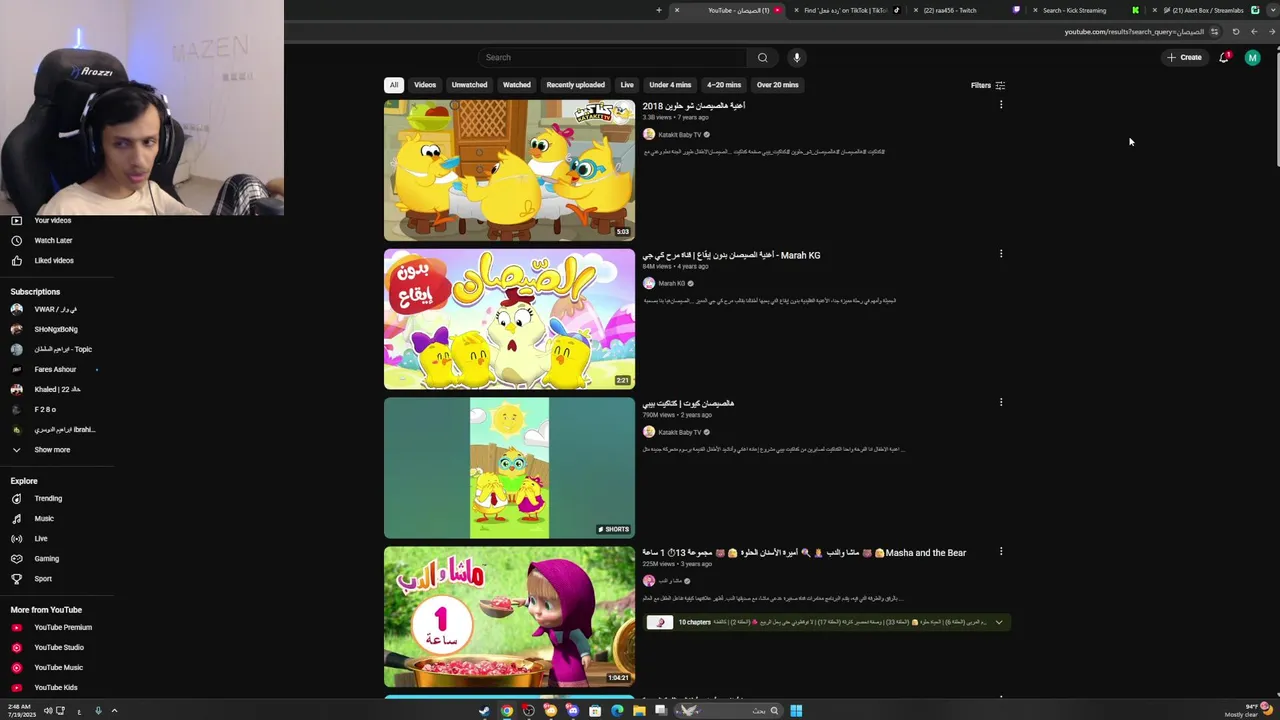Select the Over 20 mins chip

click(x=778, y=85)
